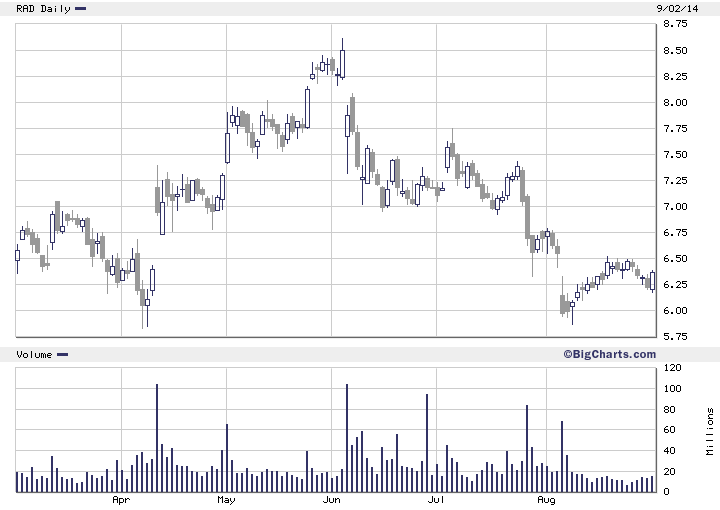Click the last candlestick at chart's right edge

[652, 281]
